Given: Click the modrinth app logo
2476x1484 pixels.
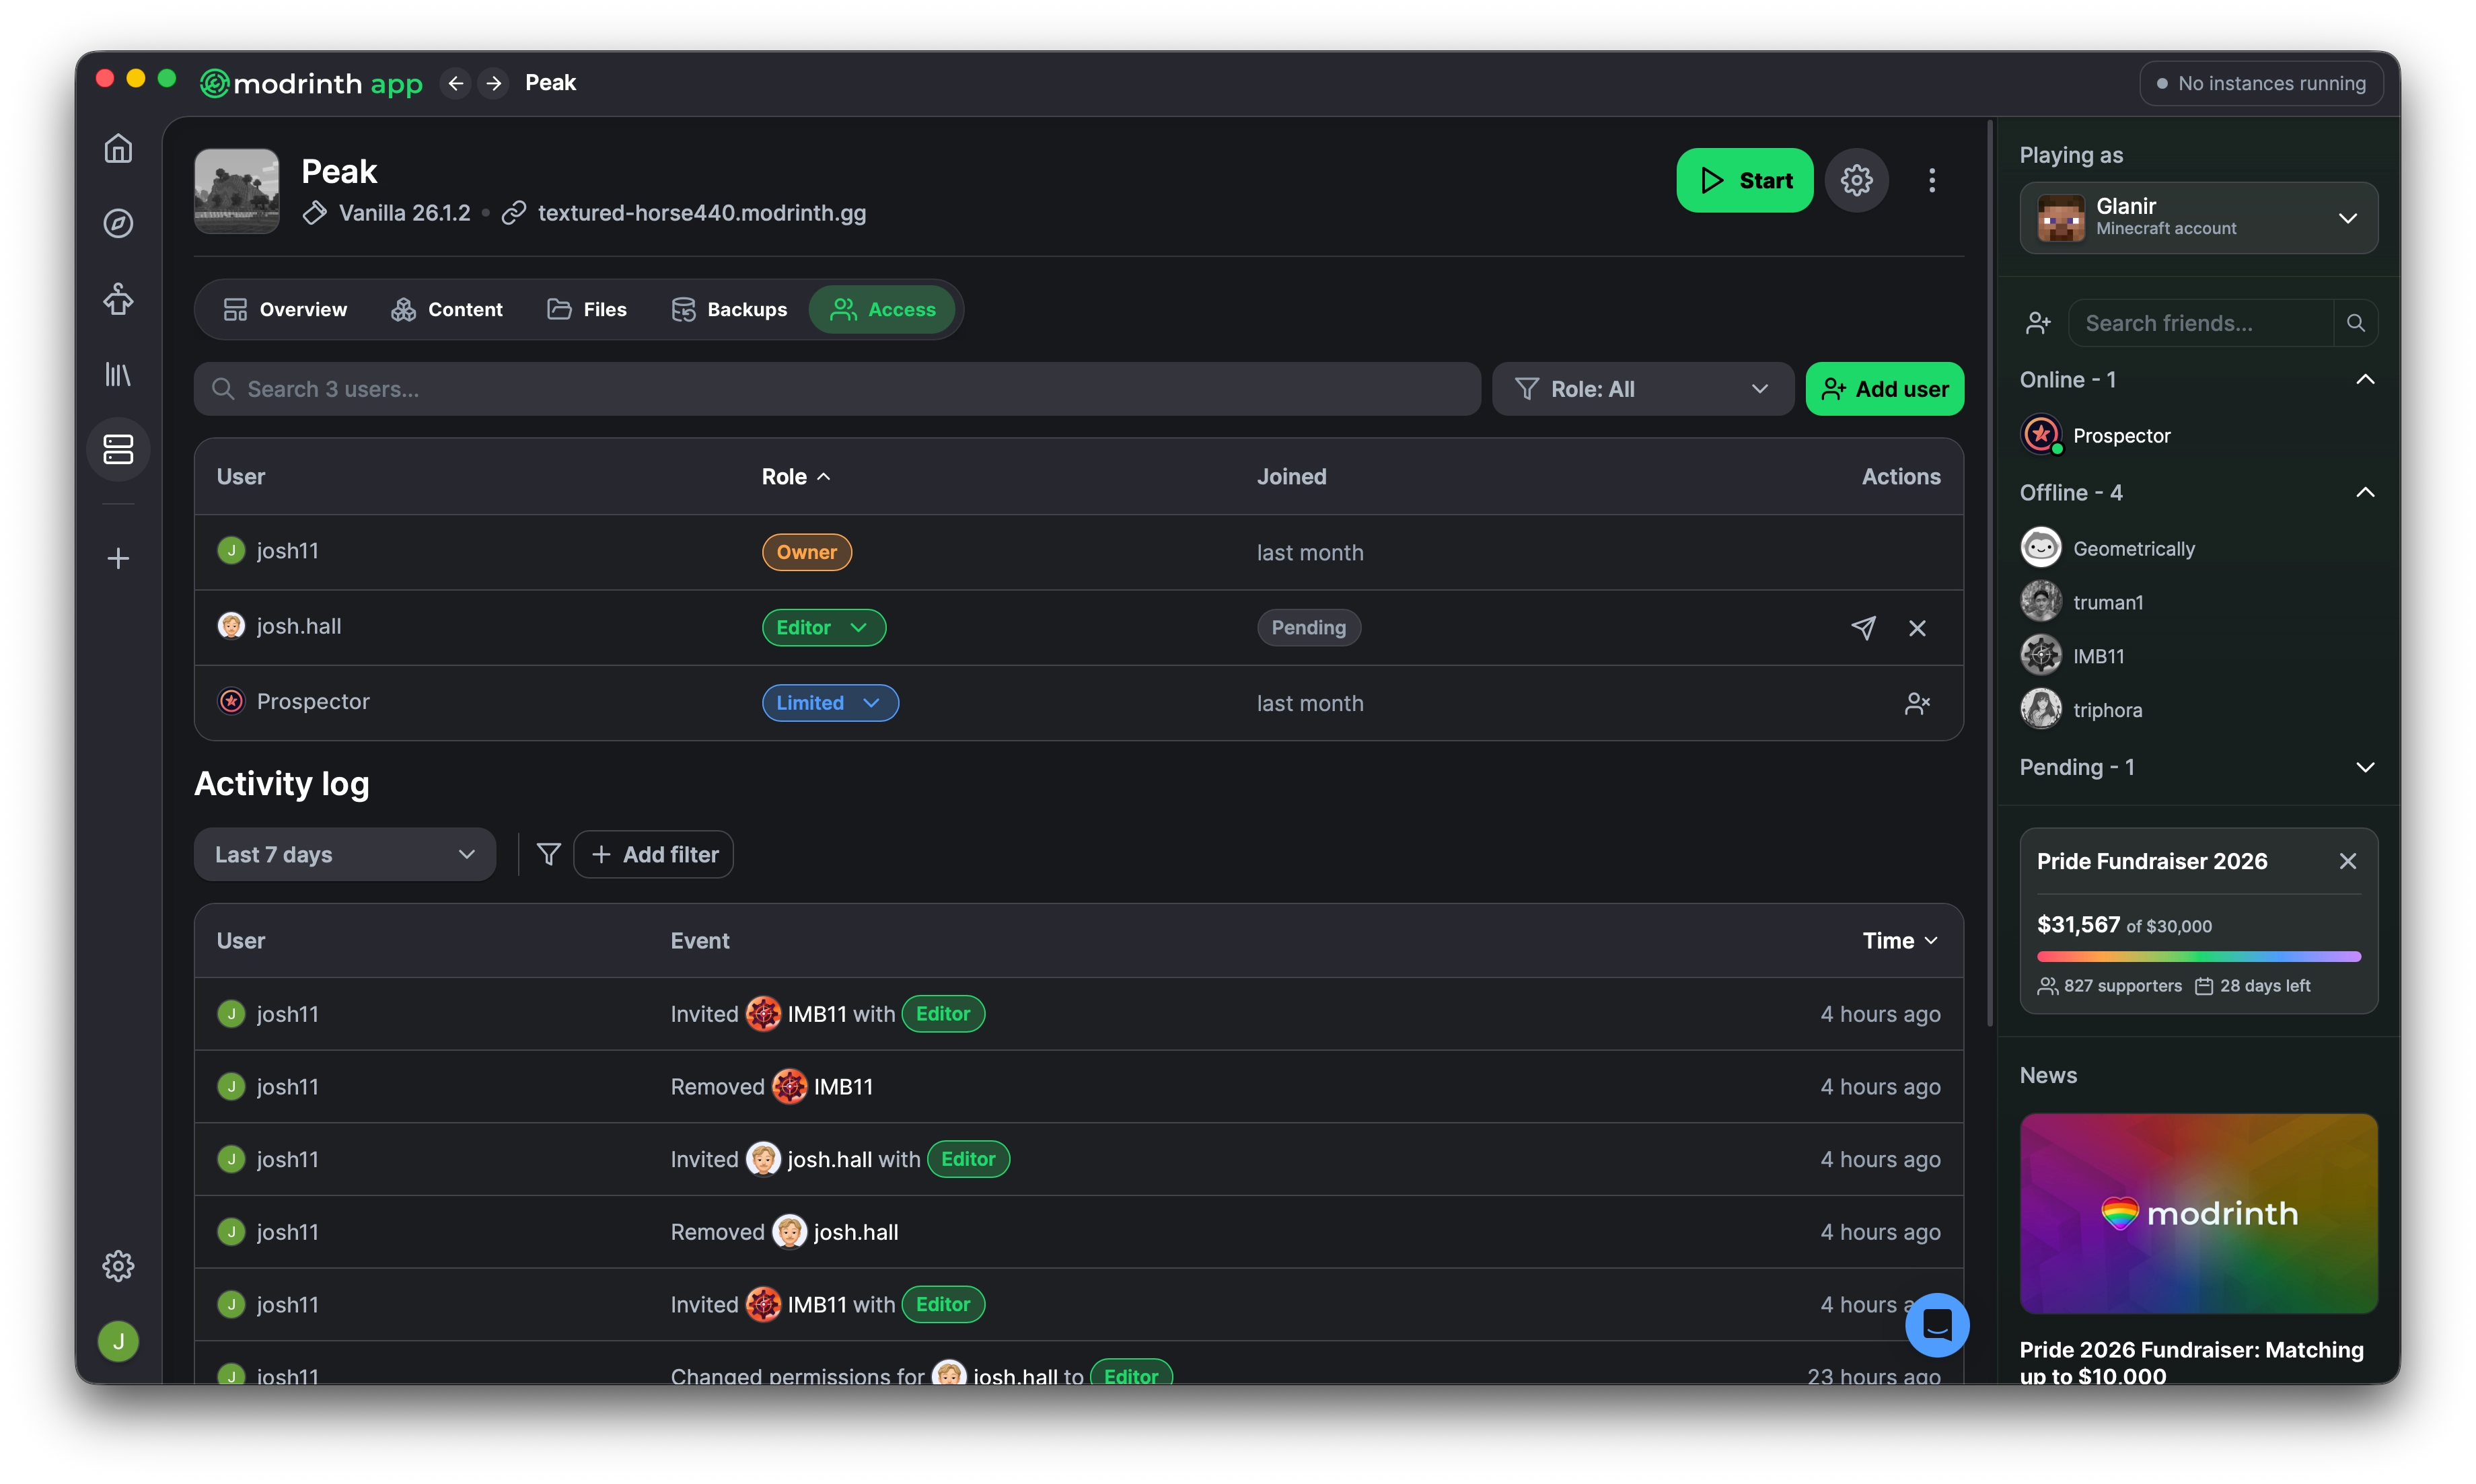Looking at the screenshot, I should pyautogui.click(x=311, y=83).
